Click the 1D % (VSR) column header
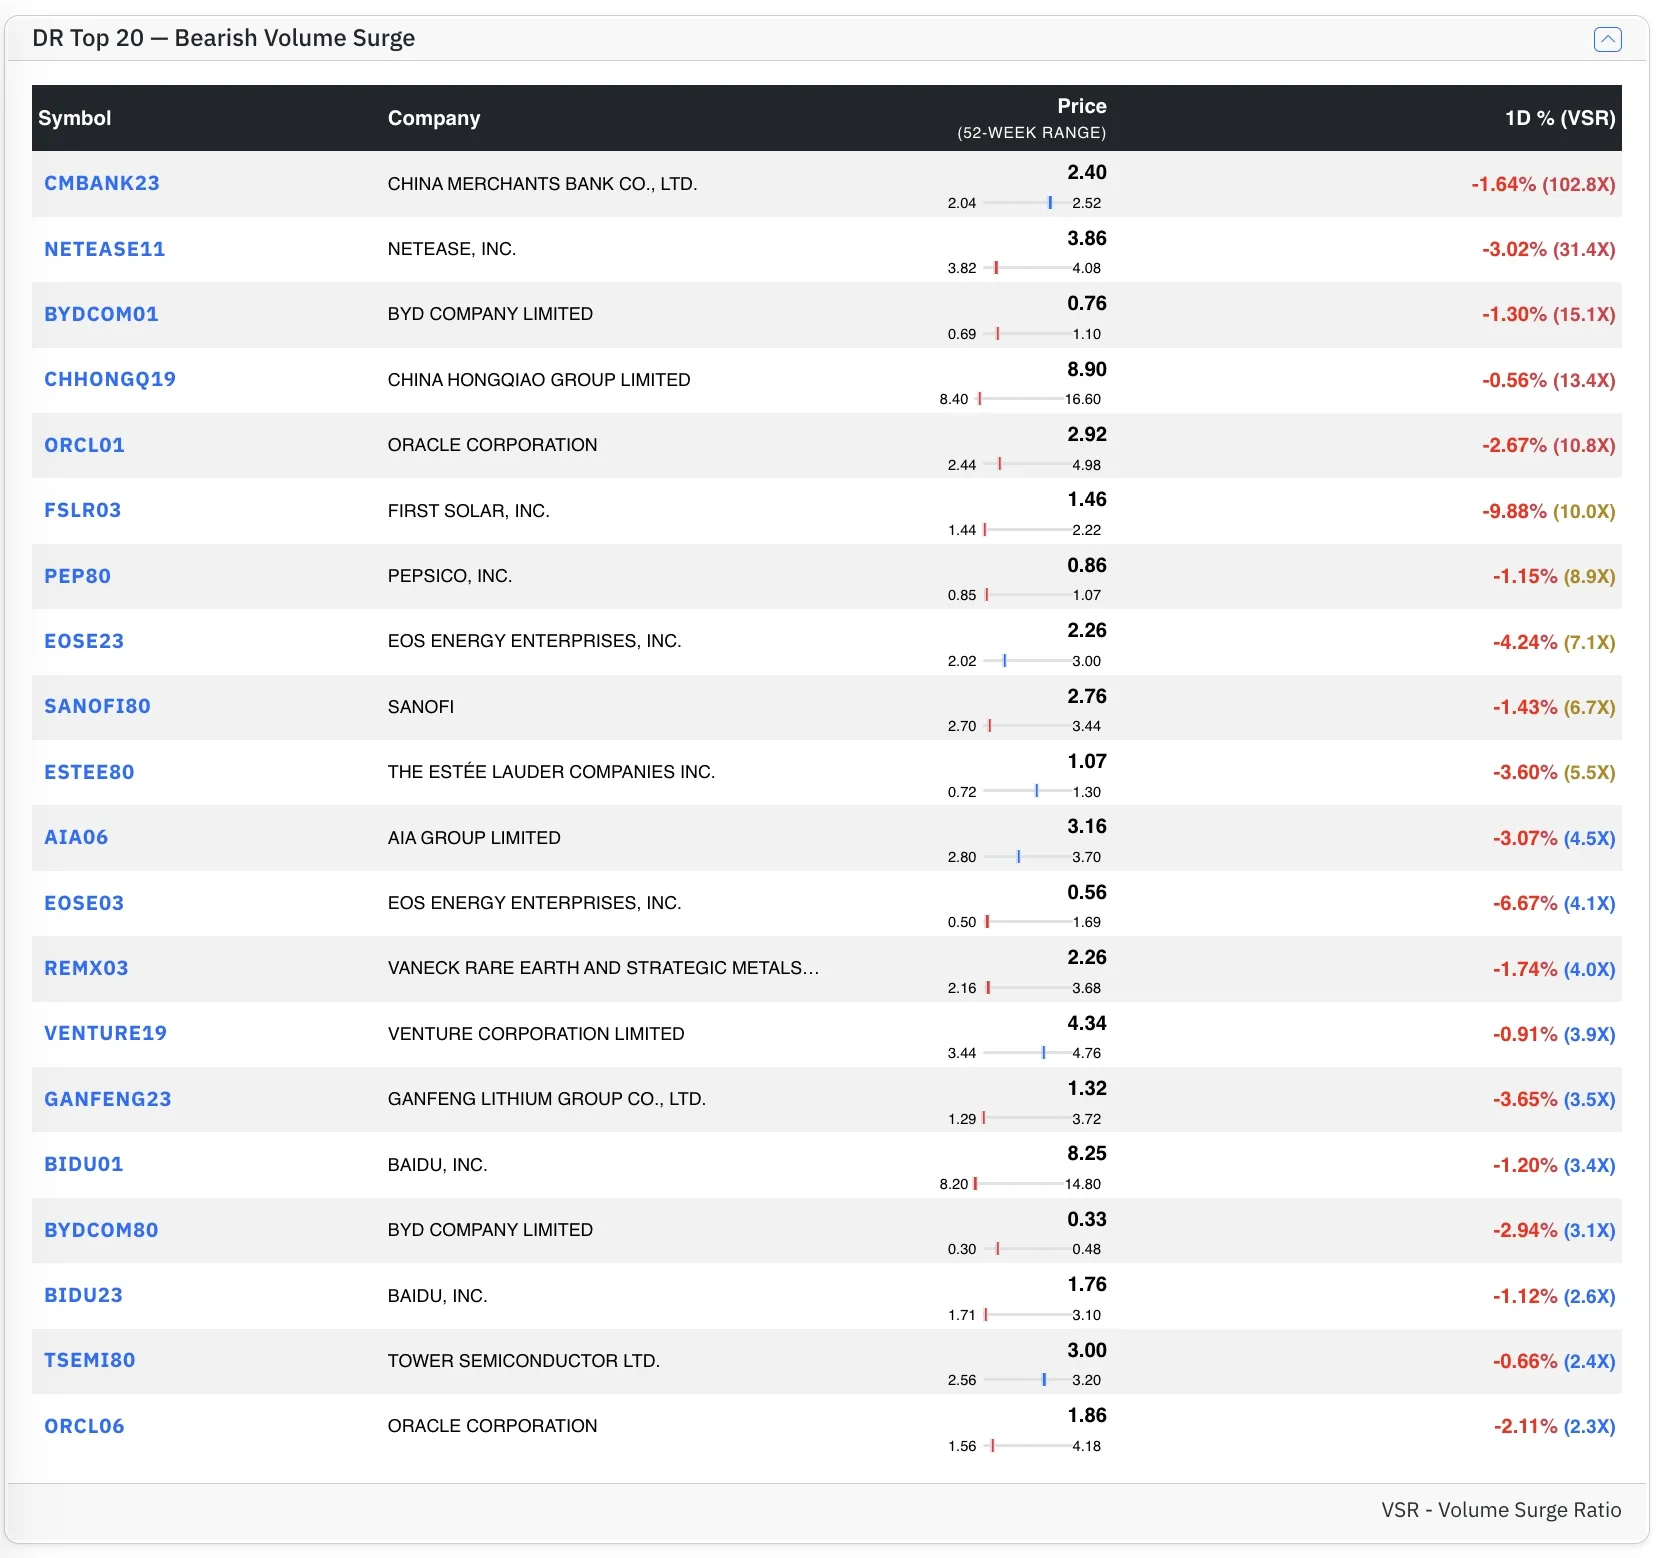Screen dimensions: 1660x1558 tap(1560, 118)
